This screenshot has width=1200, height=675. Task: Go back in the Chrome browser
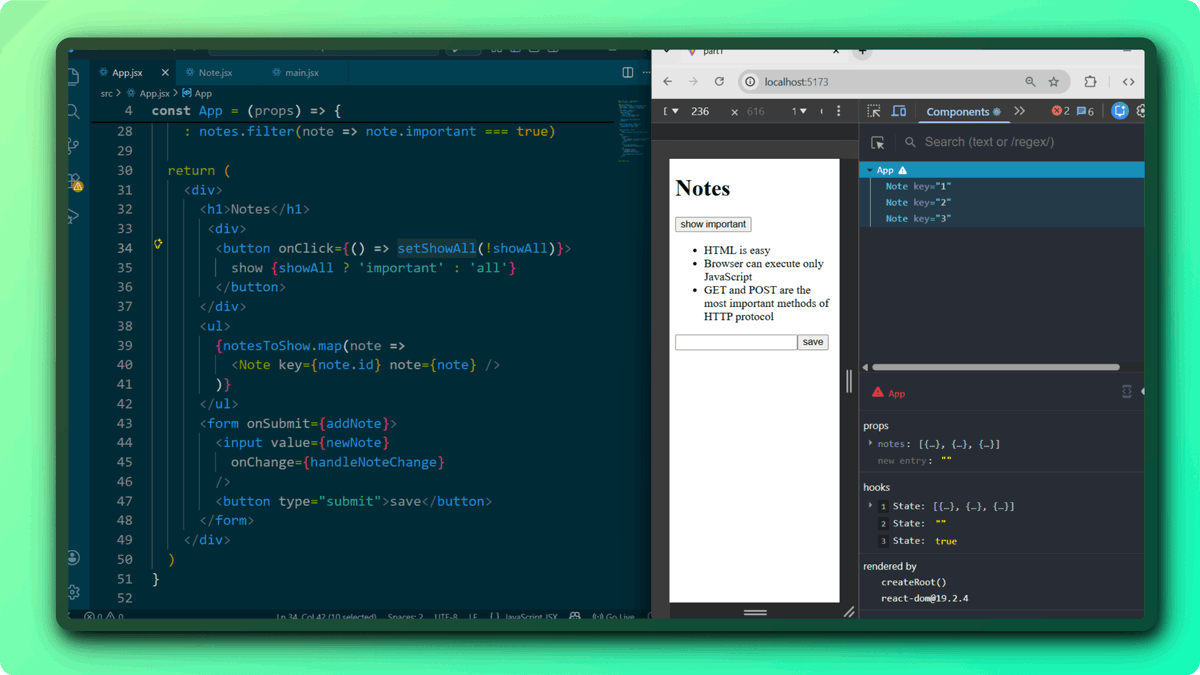point(668,82)
